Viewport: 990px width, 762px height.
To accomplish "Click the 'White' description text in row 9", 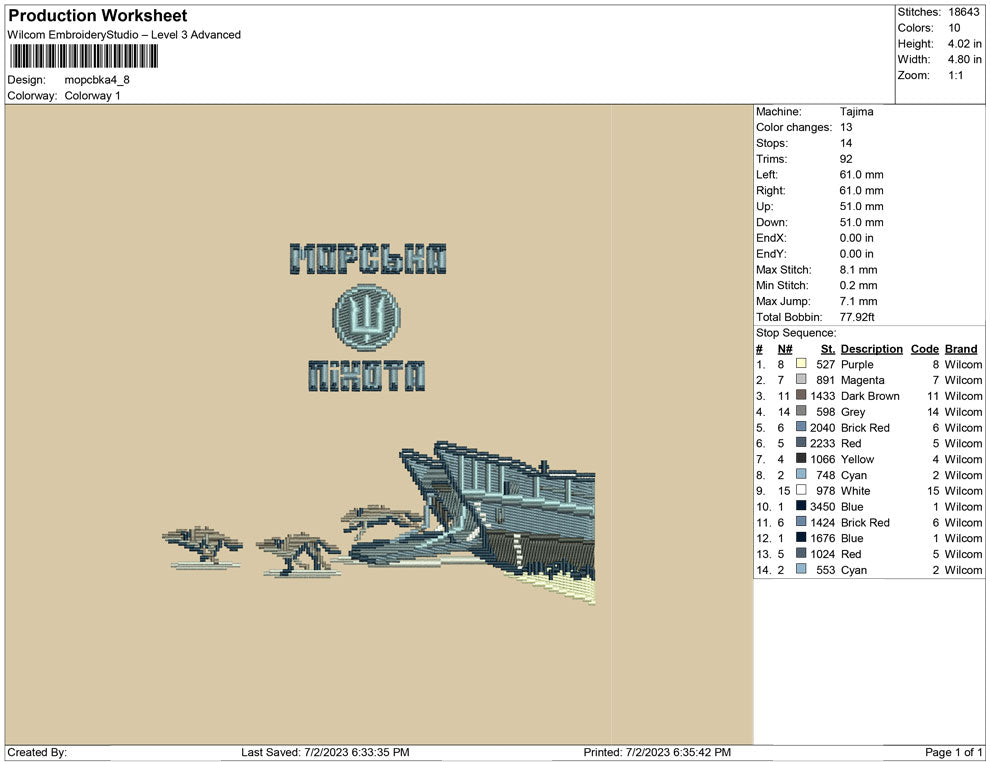I will tap(856, 491).
